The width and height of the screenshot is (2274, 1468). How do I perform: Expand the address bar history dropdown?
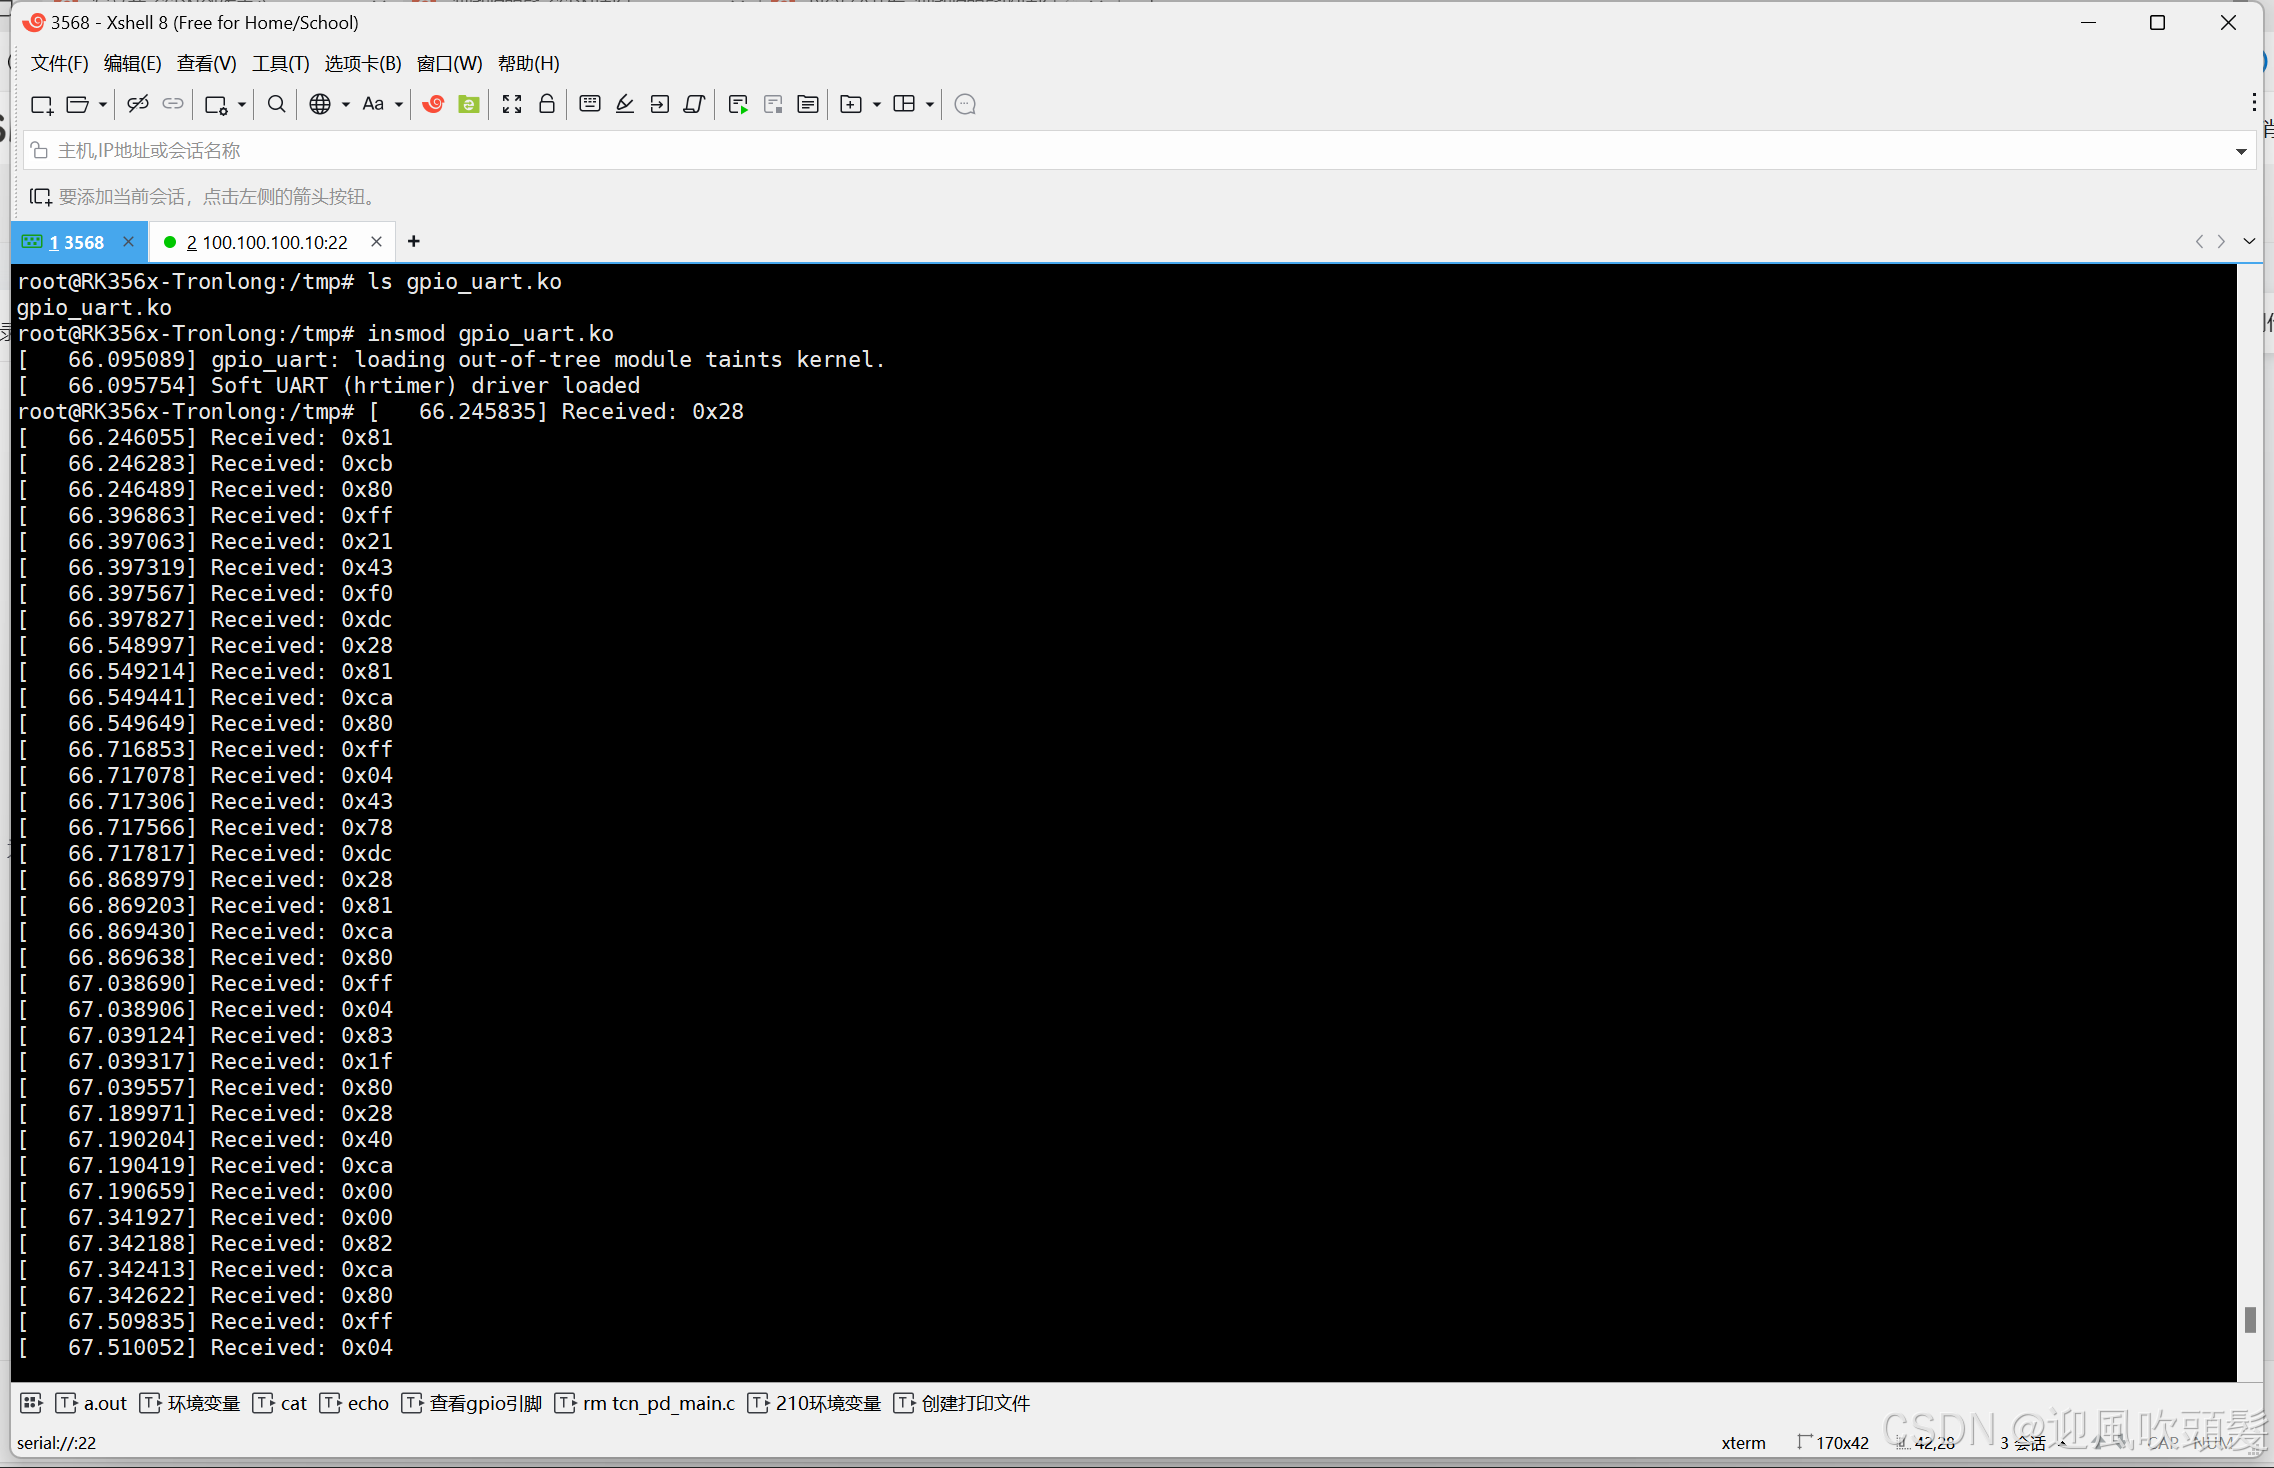(x=2241, y=151)
